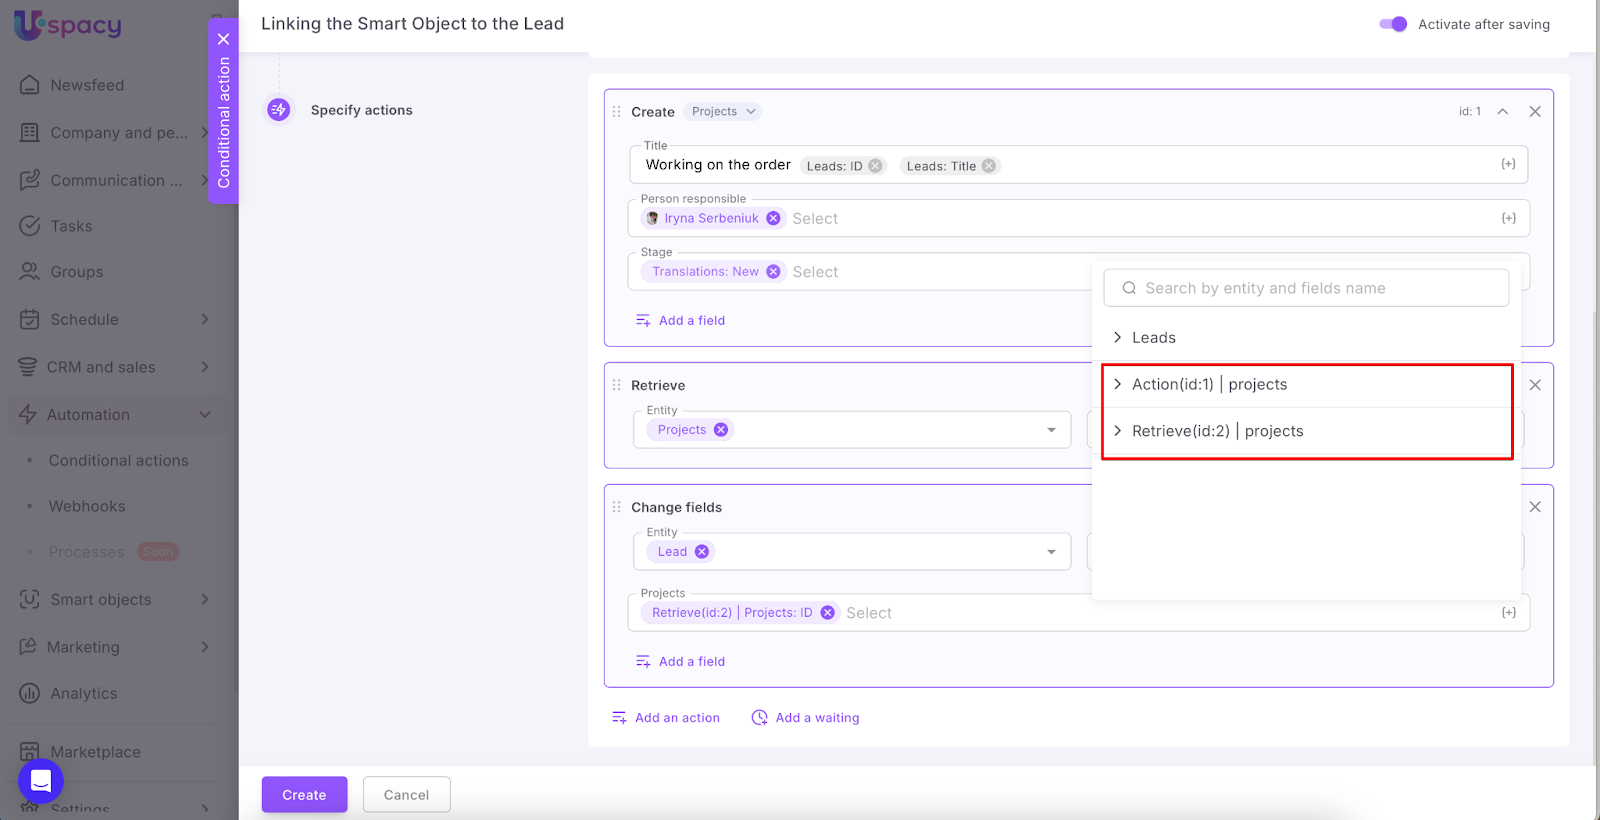Click the insert variable icon in Title field

(1508, 164)
